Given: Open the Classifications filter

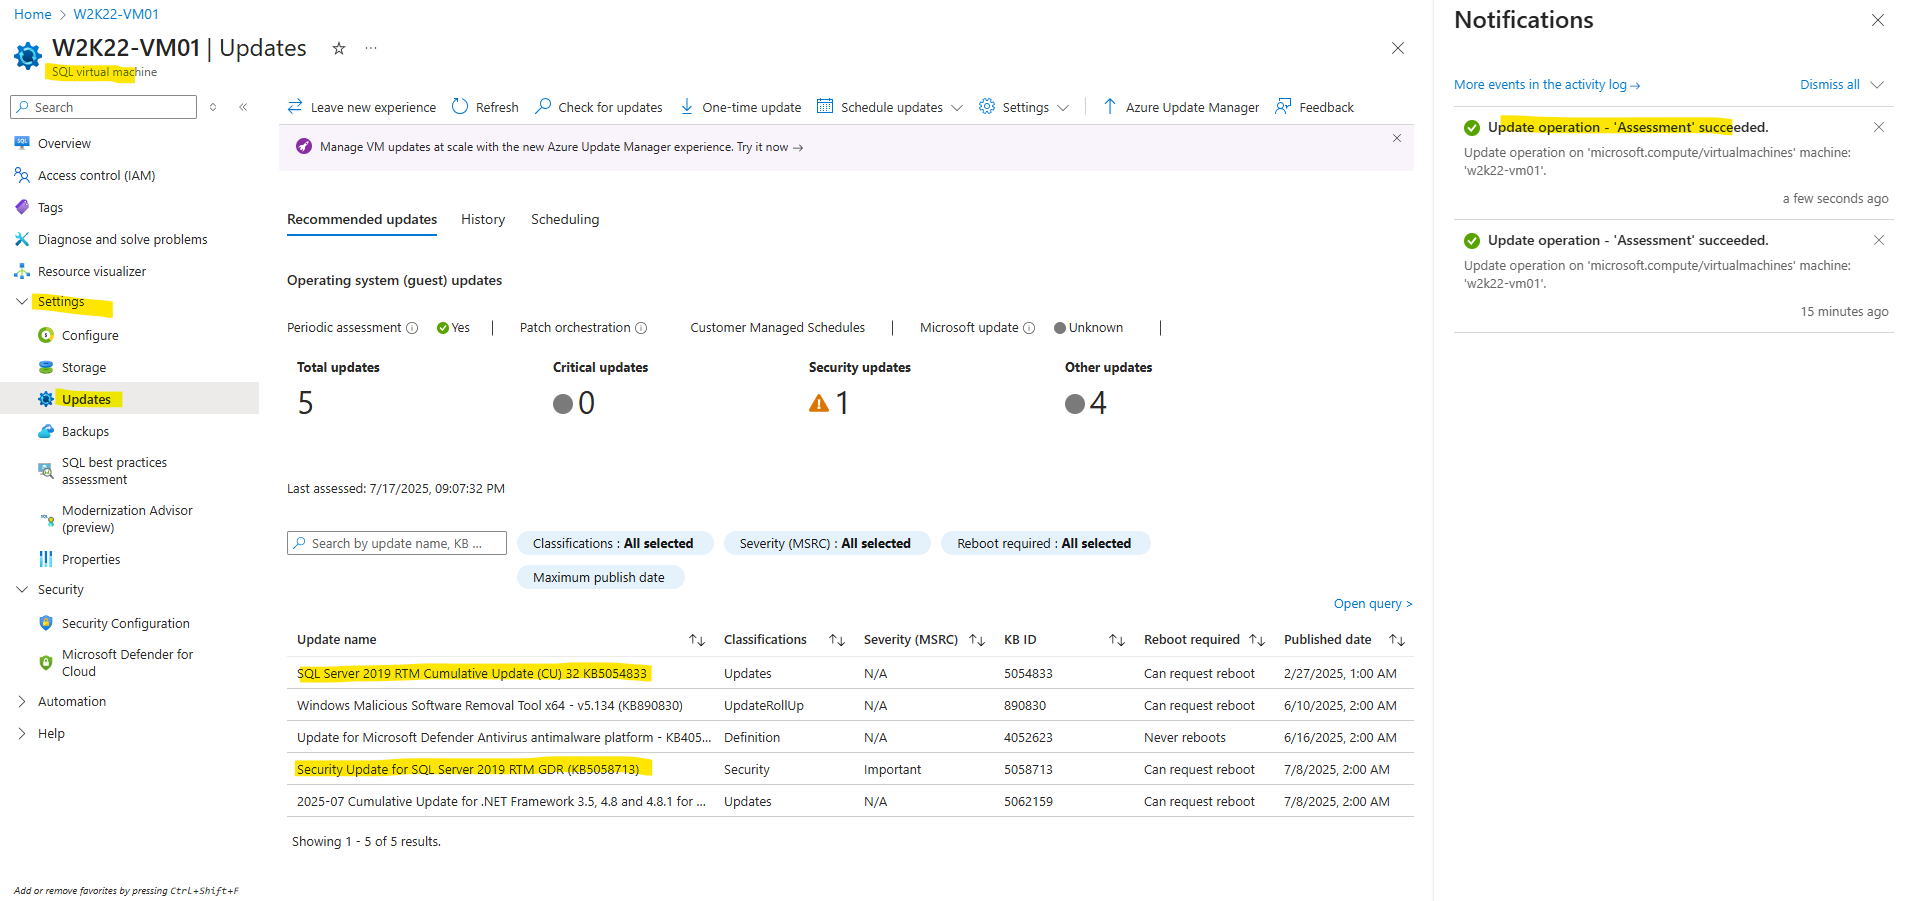Looking at the screenshot, I should pos(614,543).
